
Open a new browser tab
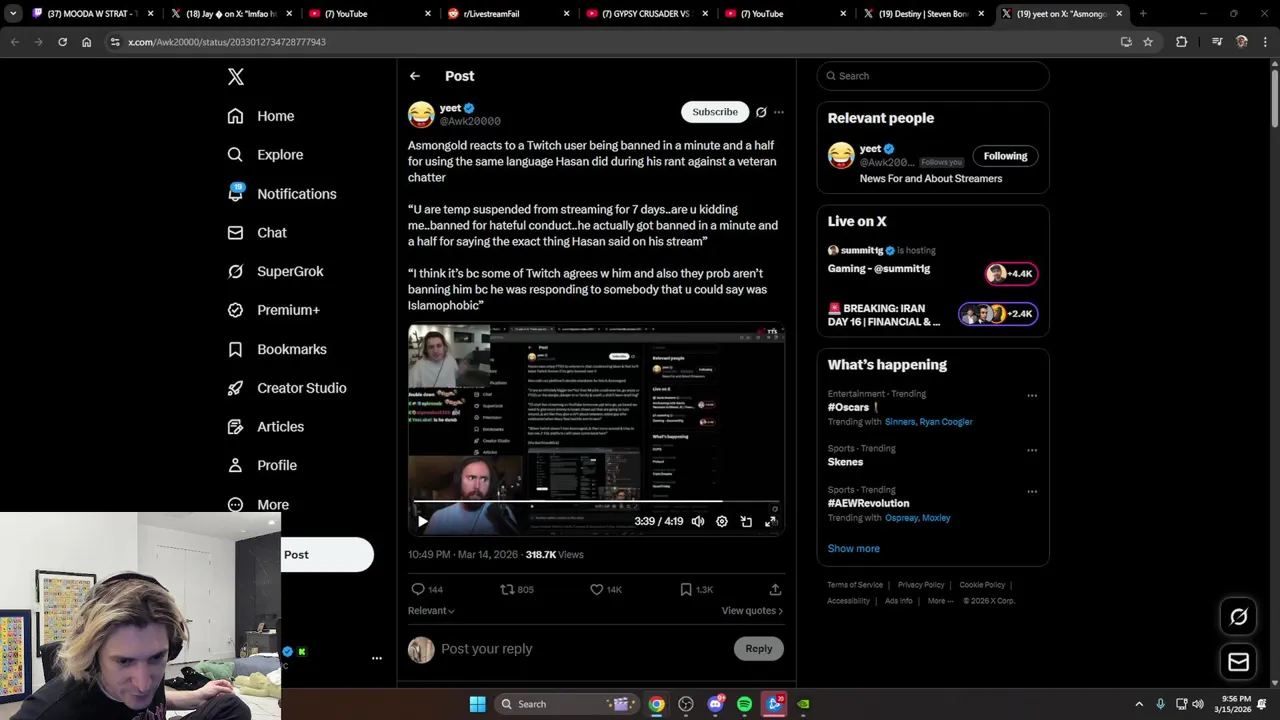tap(1143, 14)
